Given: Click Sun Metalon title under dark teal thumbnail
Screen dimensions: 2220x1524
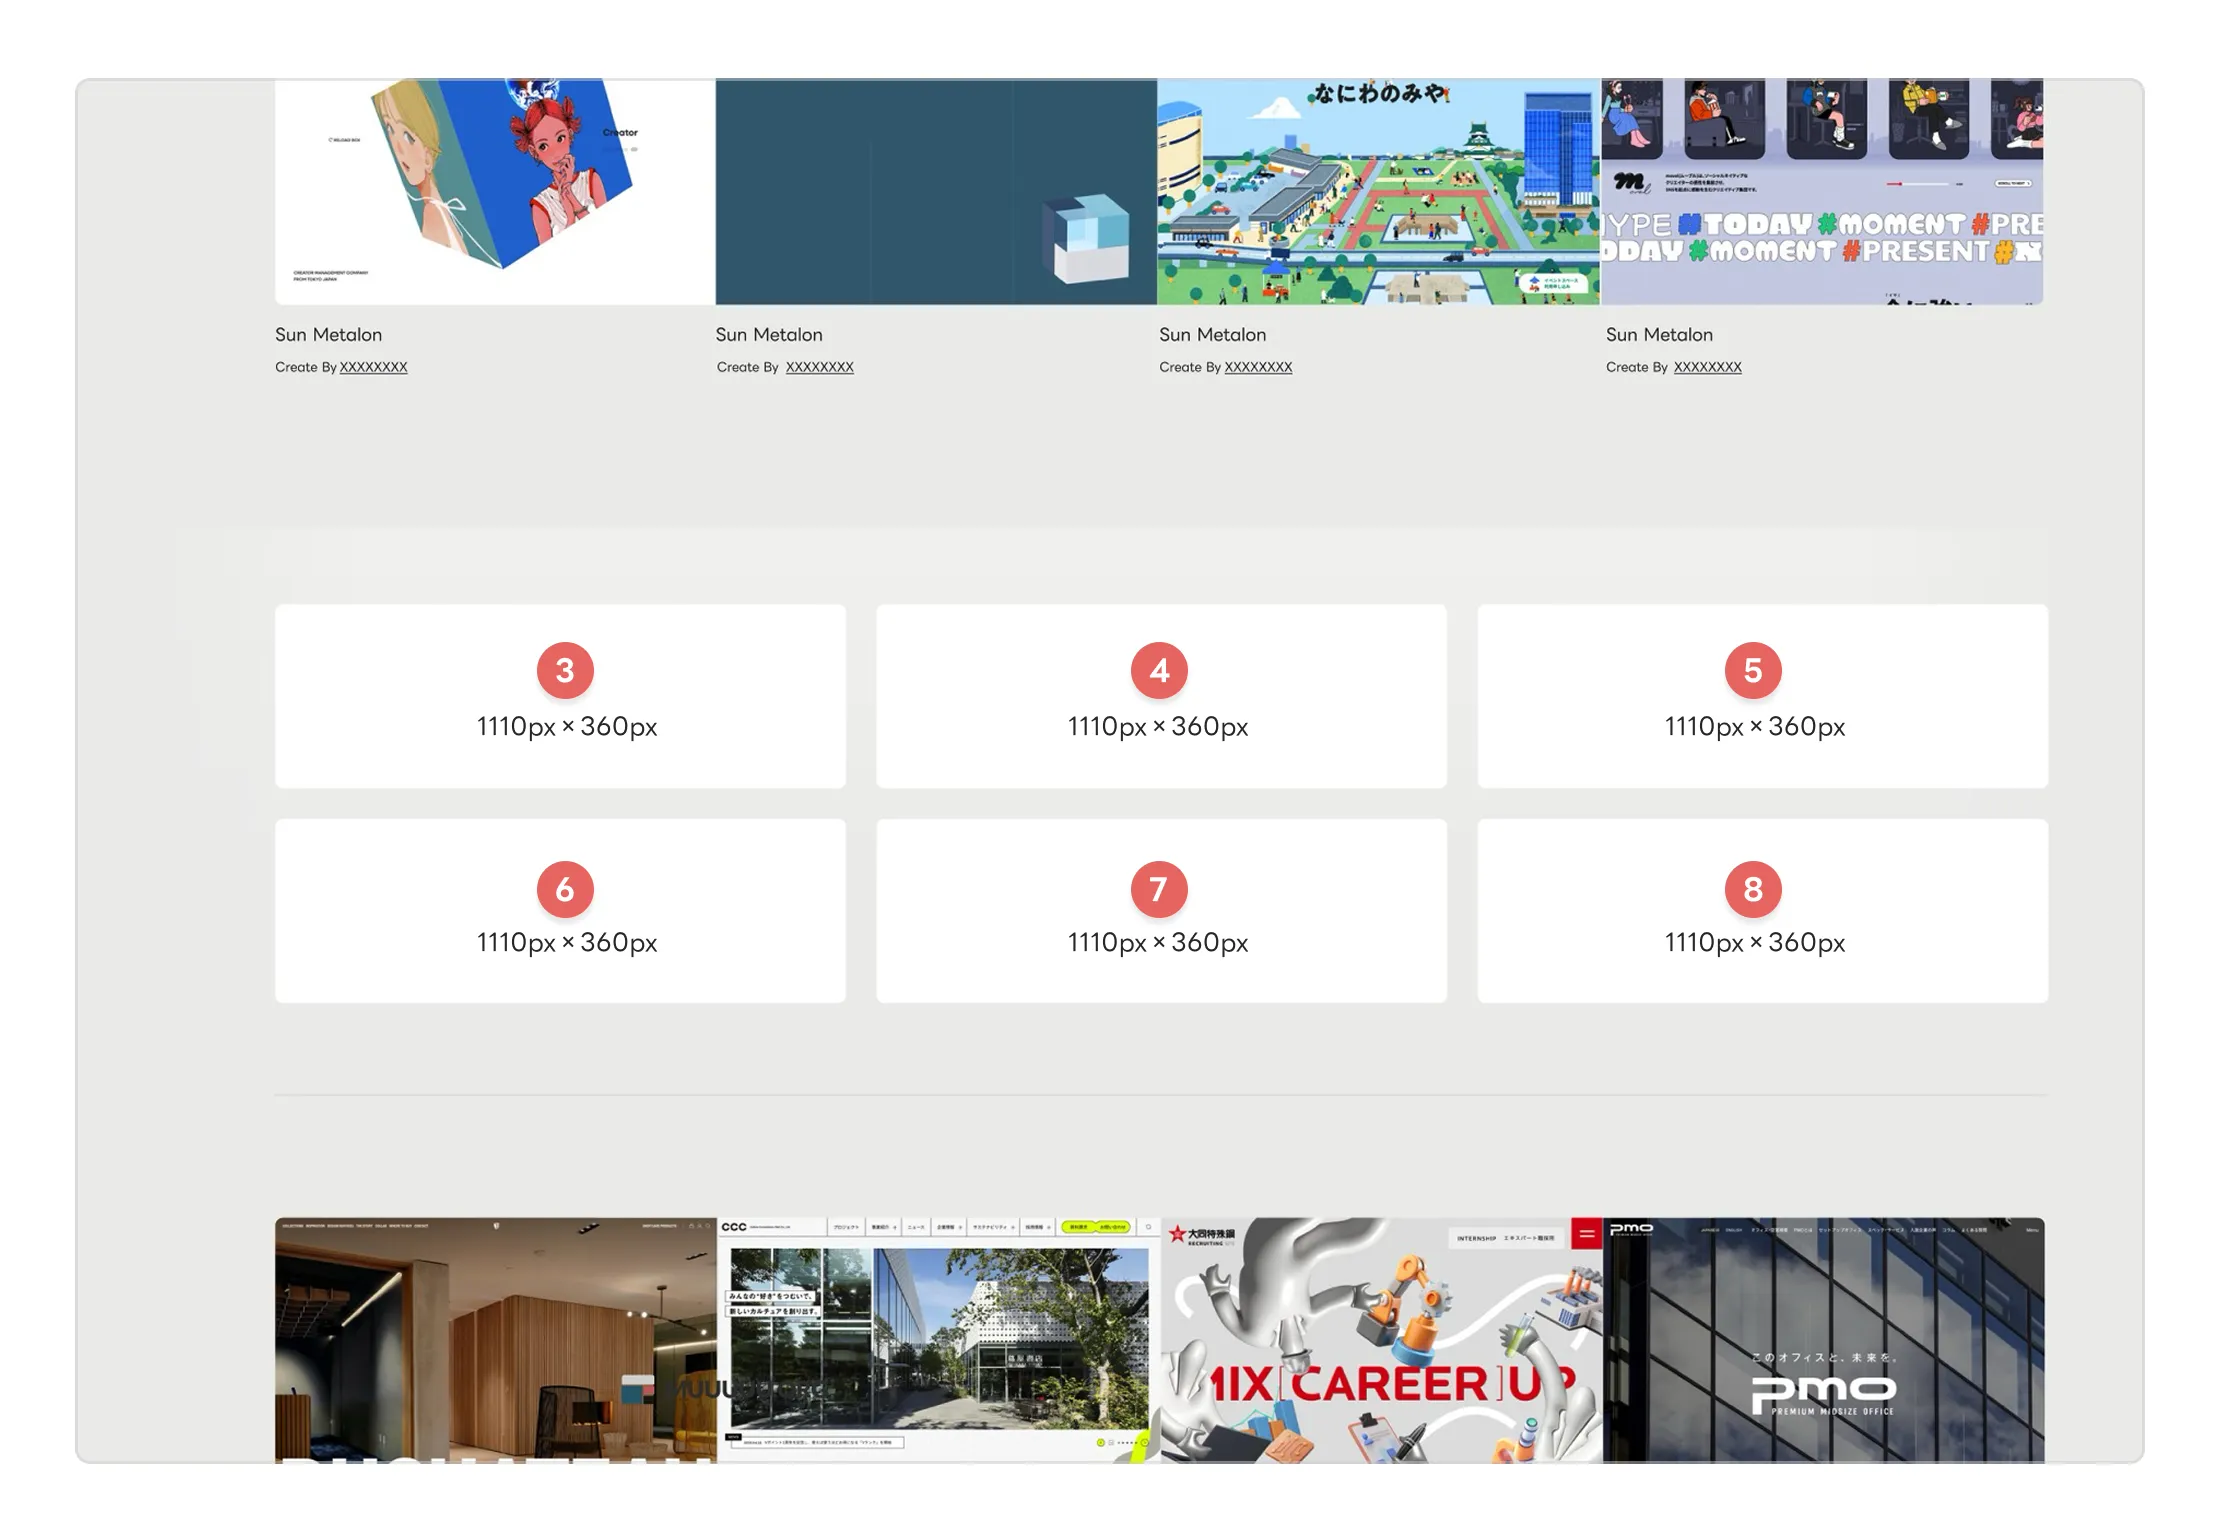Looking at the screenshot, I should 769,335.
